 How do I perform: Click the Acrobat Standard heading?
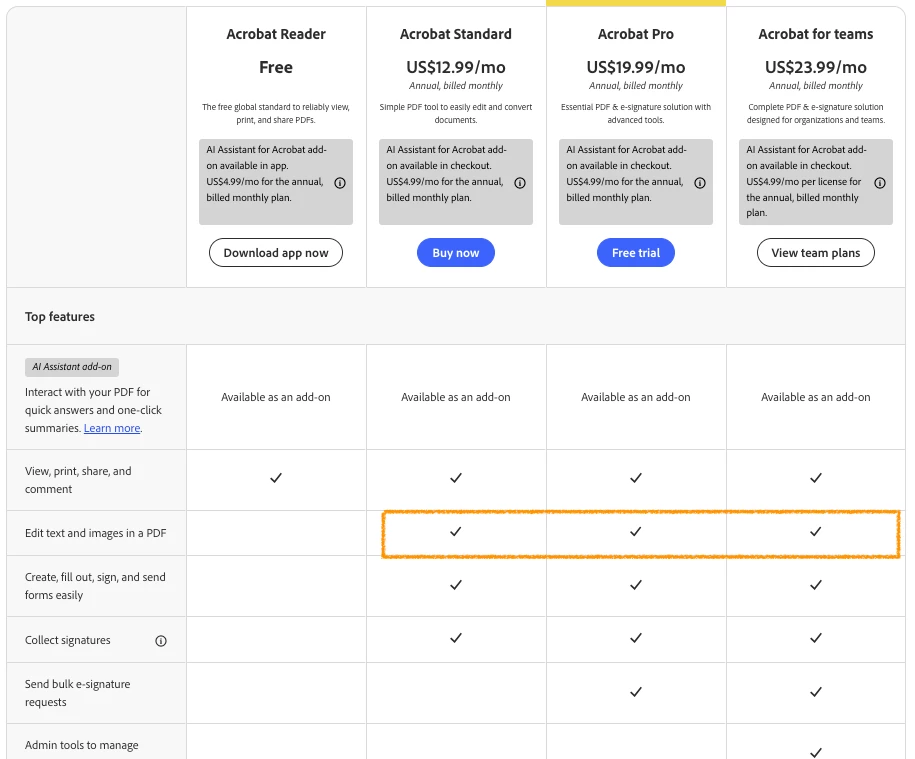pos(455,34)
